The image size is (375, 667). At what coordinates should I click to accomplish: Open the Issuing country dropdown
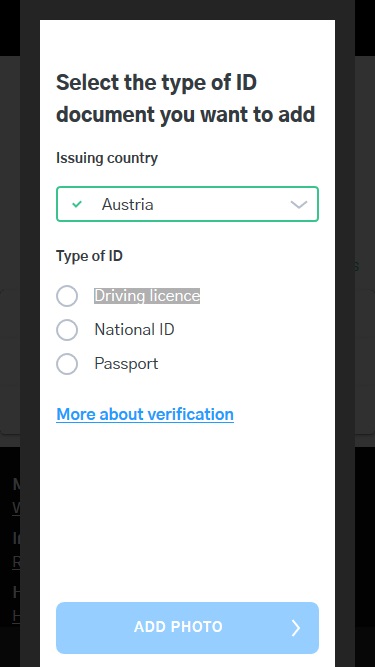pyautogui.click(x=188, y=204)
